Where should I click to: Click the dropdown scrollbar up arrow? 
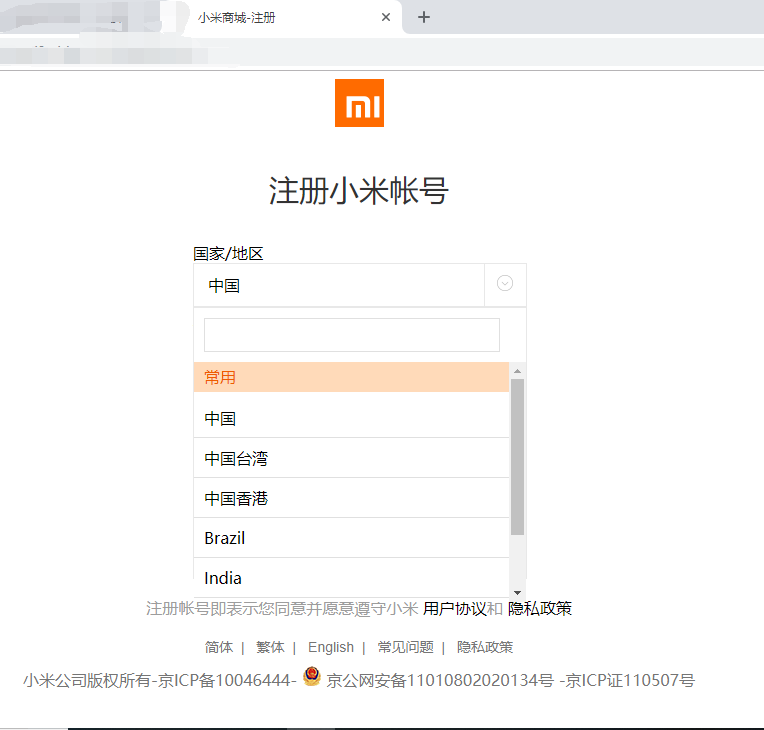pyautogui.click(x=517, y=371)
